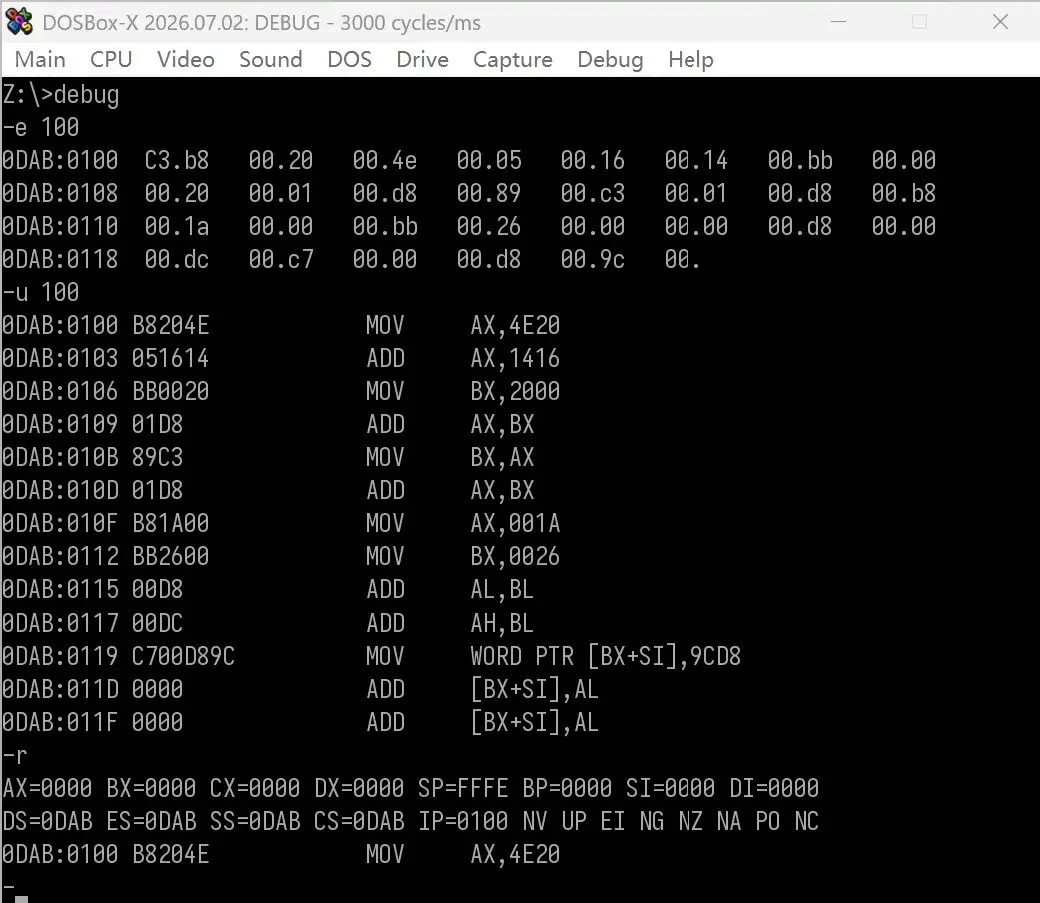The image size is (1040, 903).
Task: Click the address '0DAB:0109'
Action: pos(60,425)
